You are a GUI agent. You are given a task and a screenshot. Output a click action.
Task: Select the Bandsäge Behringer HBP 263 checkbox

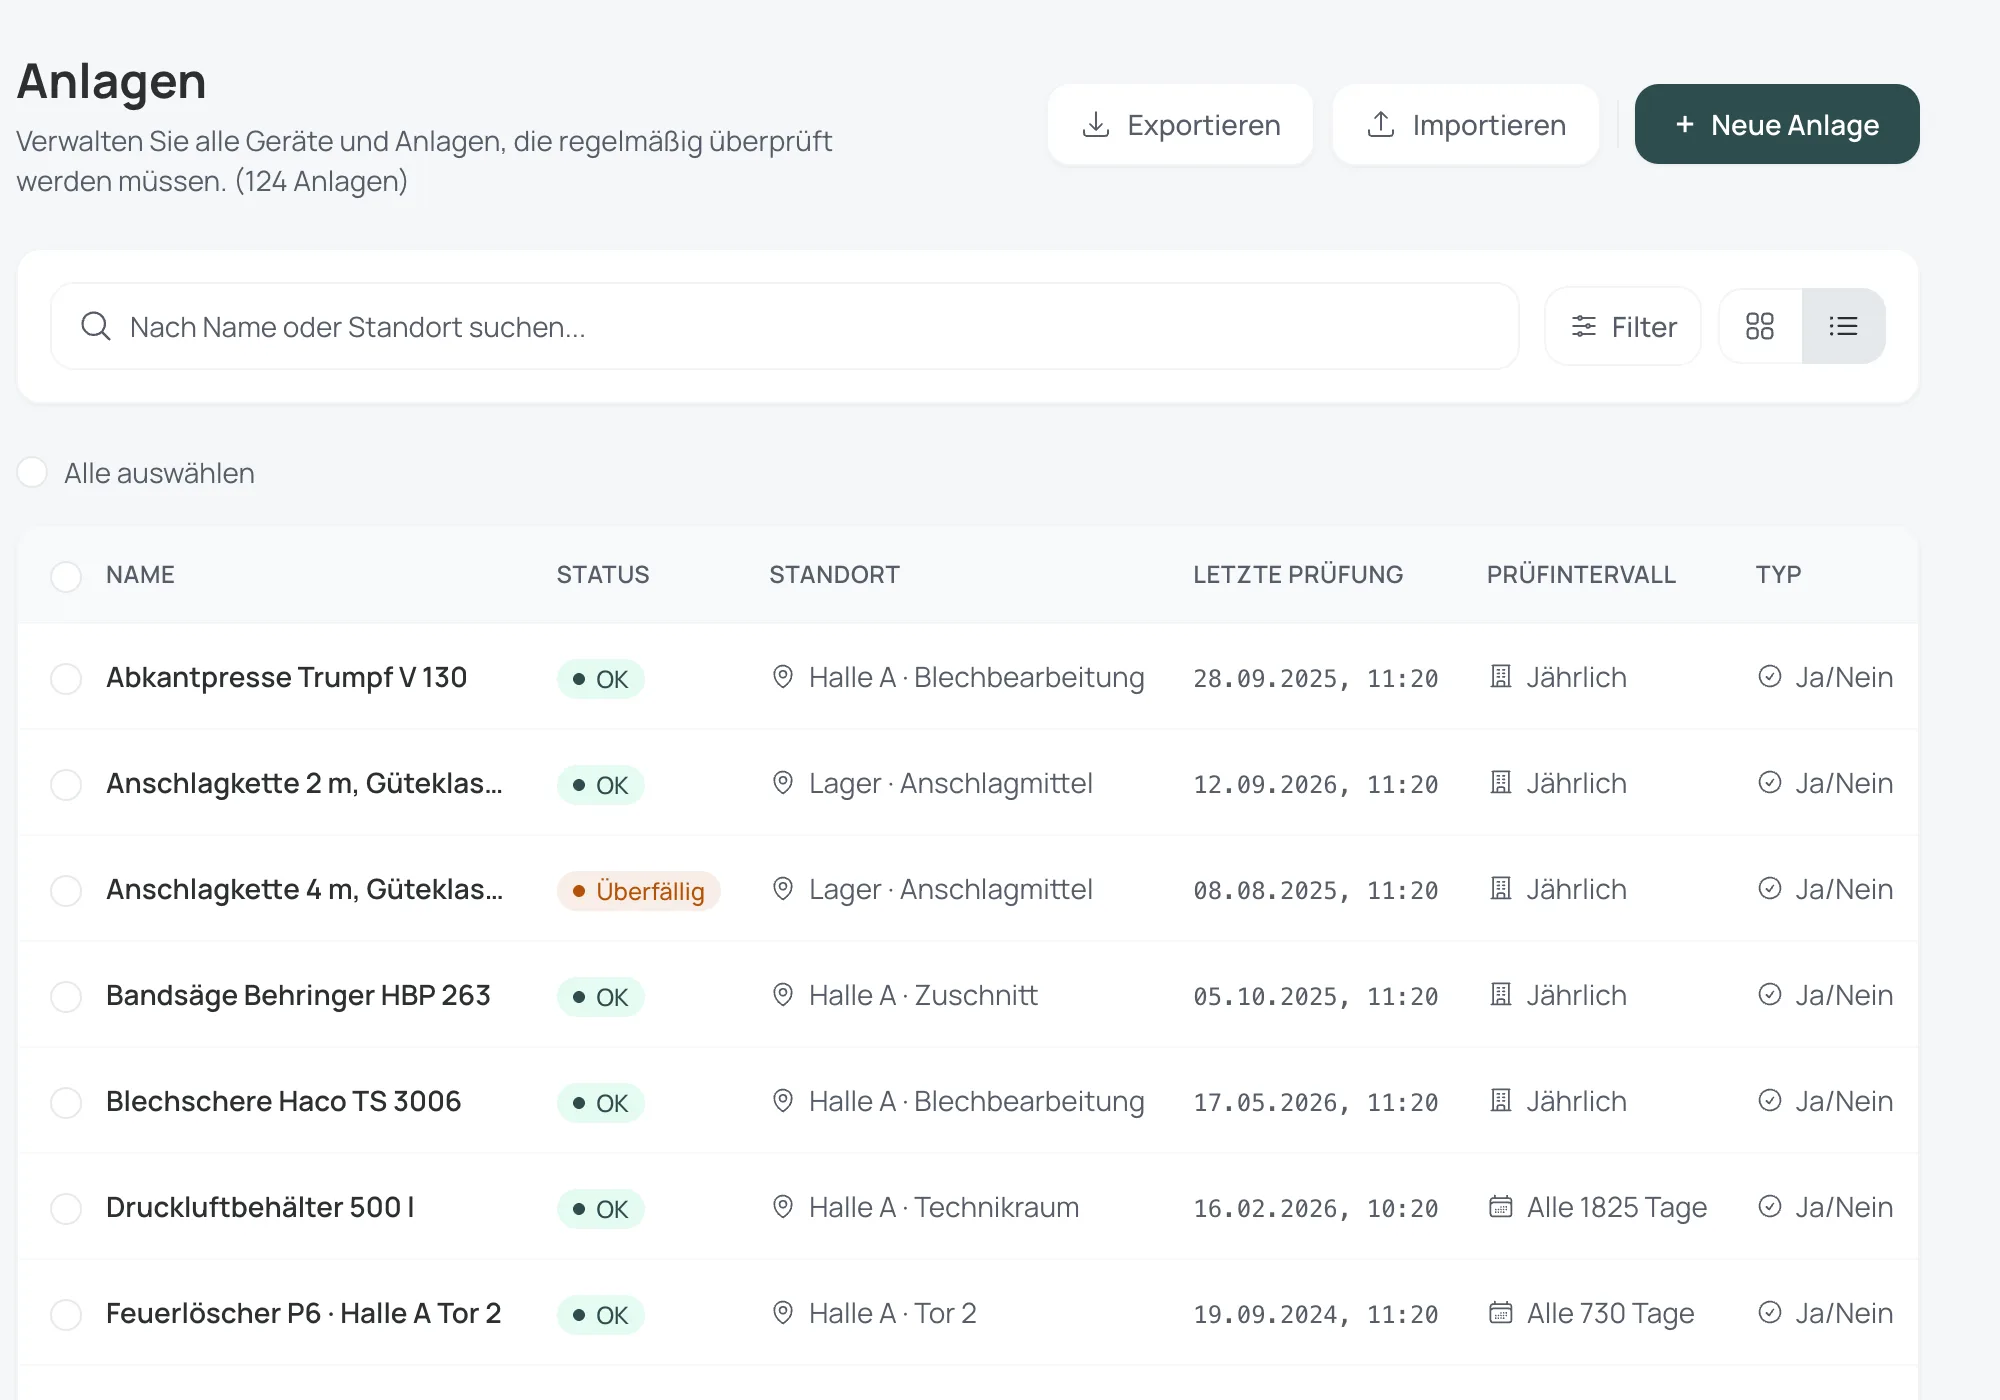pos(66,996)
